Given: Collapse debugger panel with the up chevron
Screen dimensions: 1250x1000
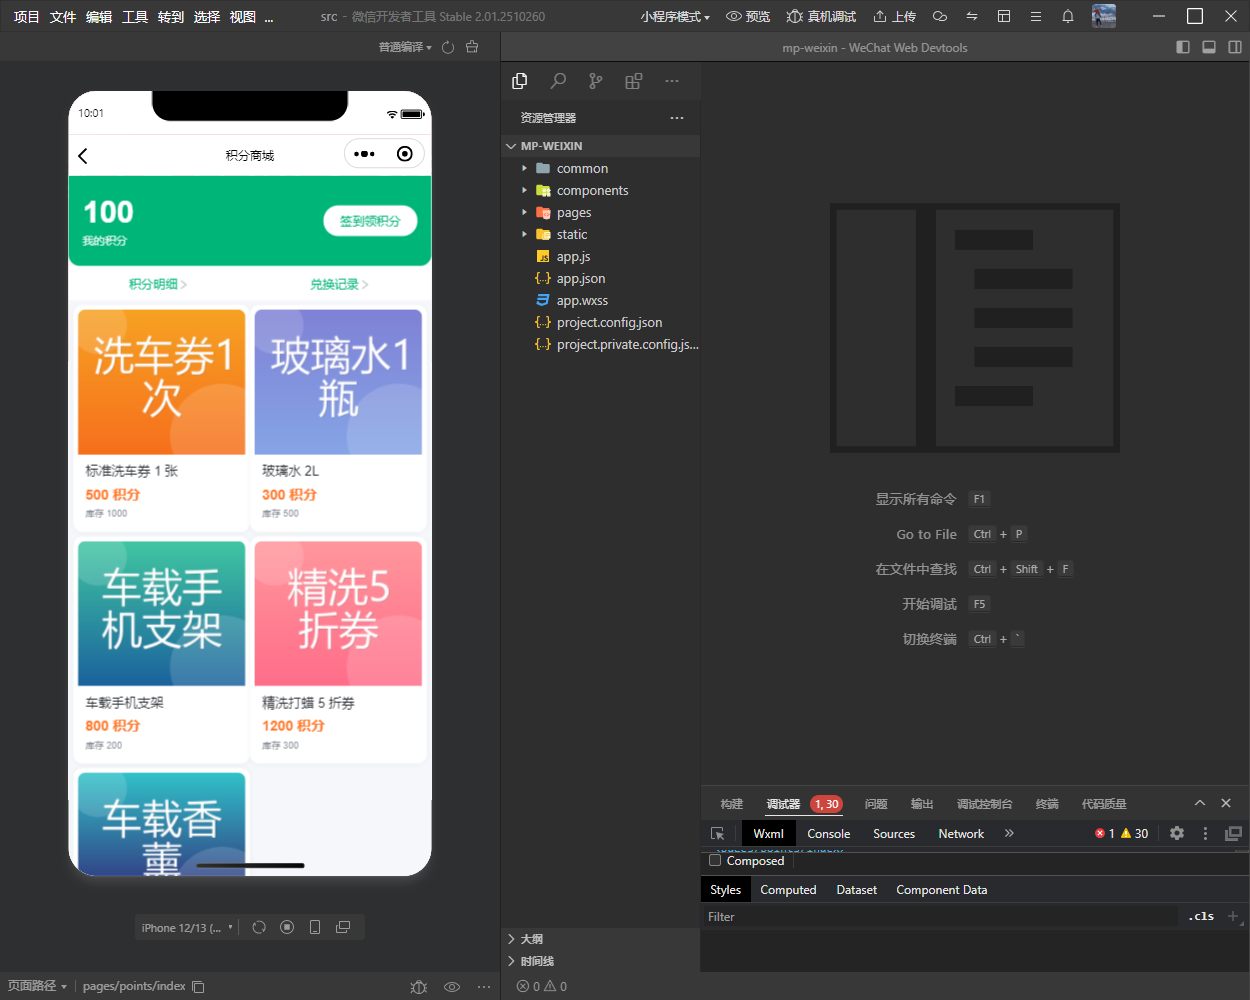Looking at the screenshot, I should [x=1200, y=803].
